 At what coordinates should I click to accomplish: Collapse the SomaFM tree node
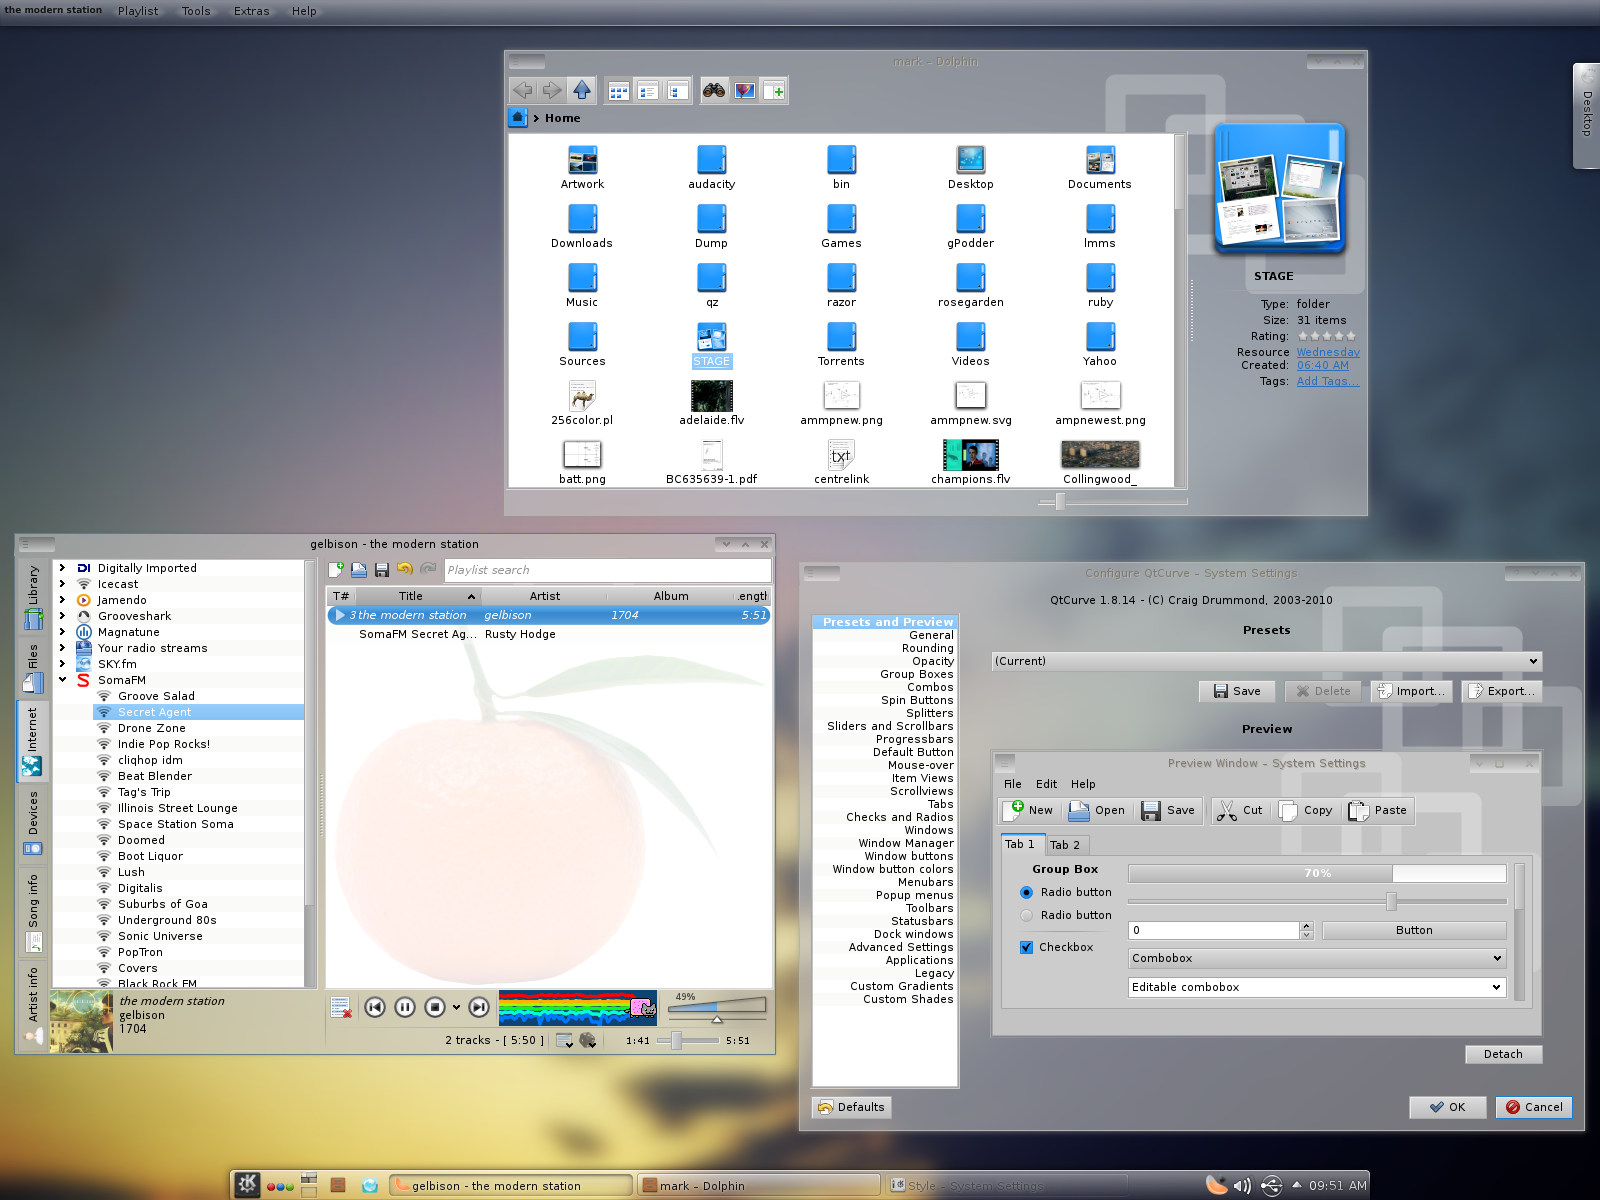point(62,680)
